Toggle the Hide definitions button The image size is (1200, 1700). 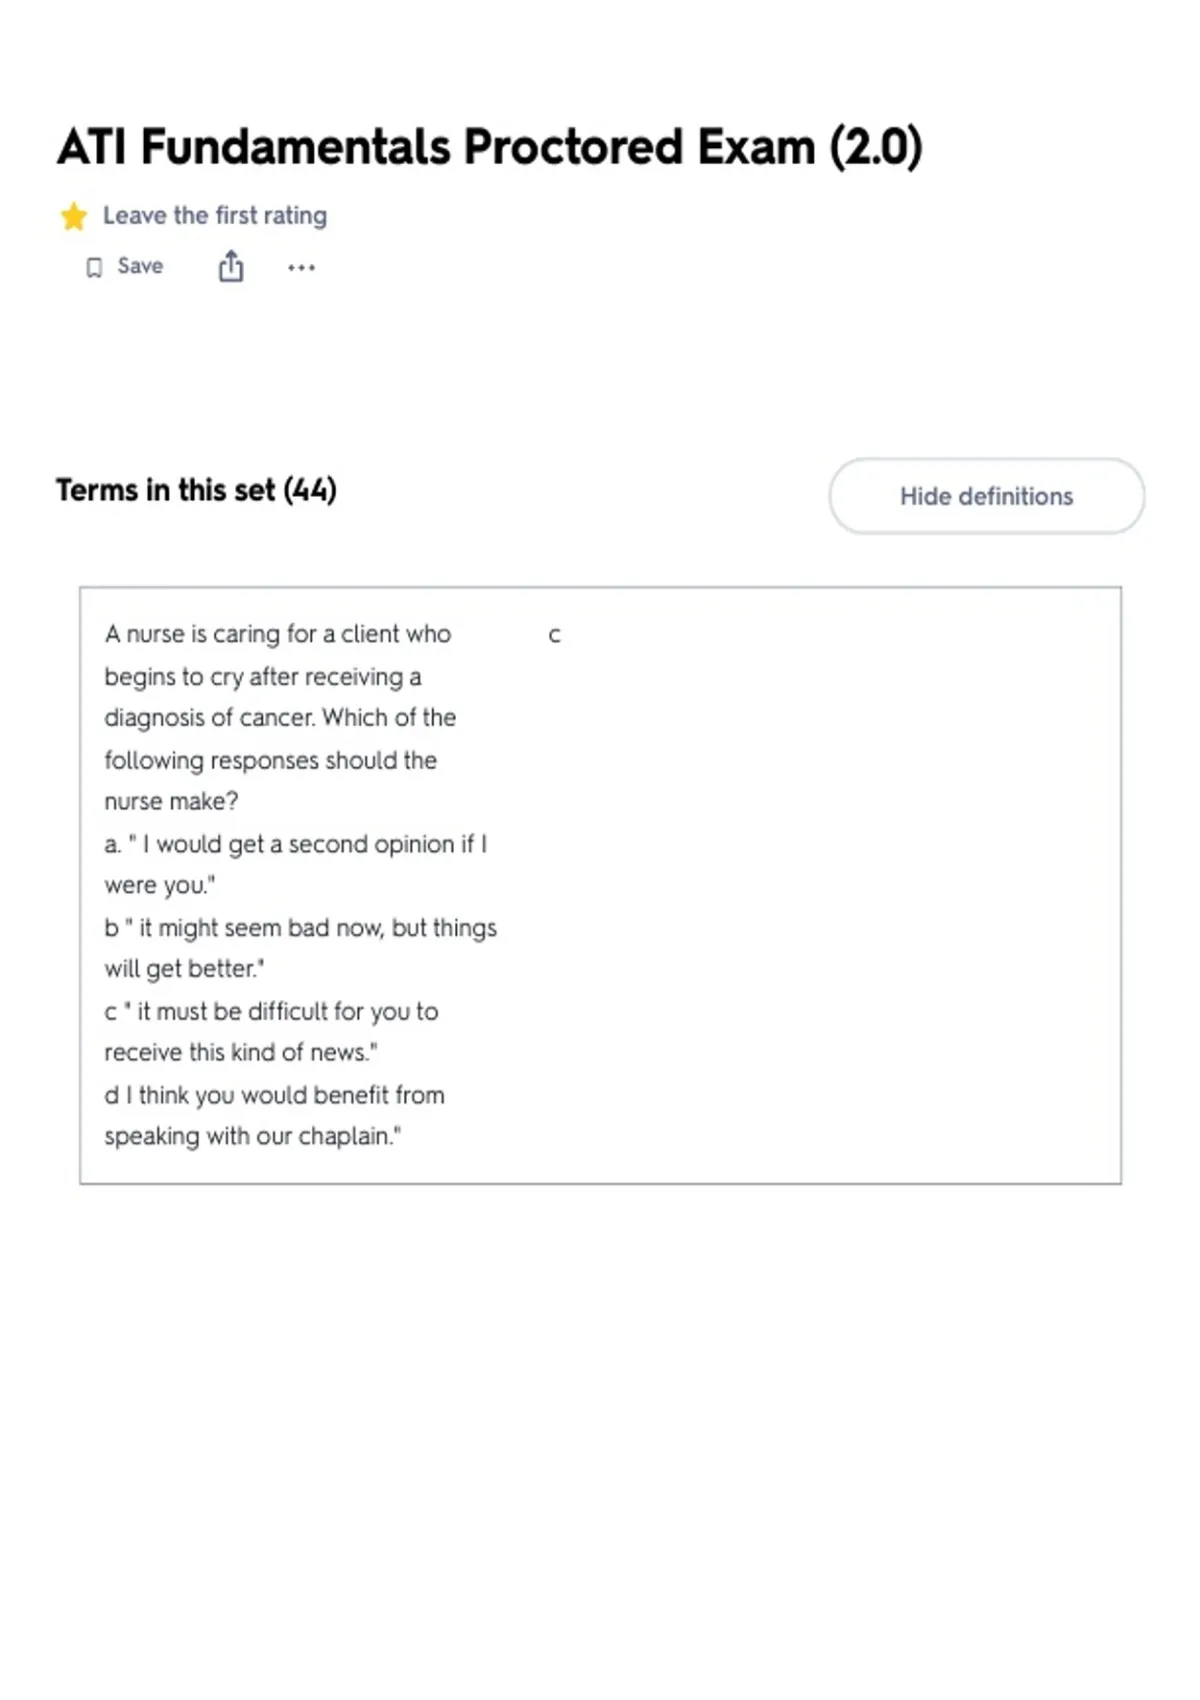point(986,496)
